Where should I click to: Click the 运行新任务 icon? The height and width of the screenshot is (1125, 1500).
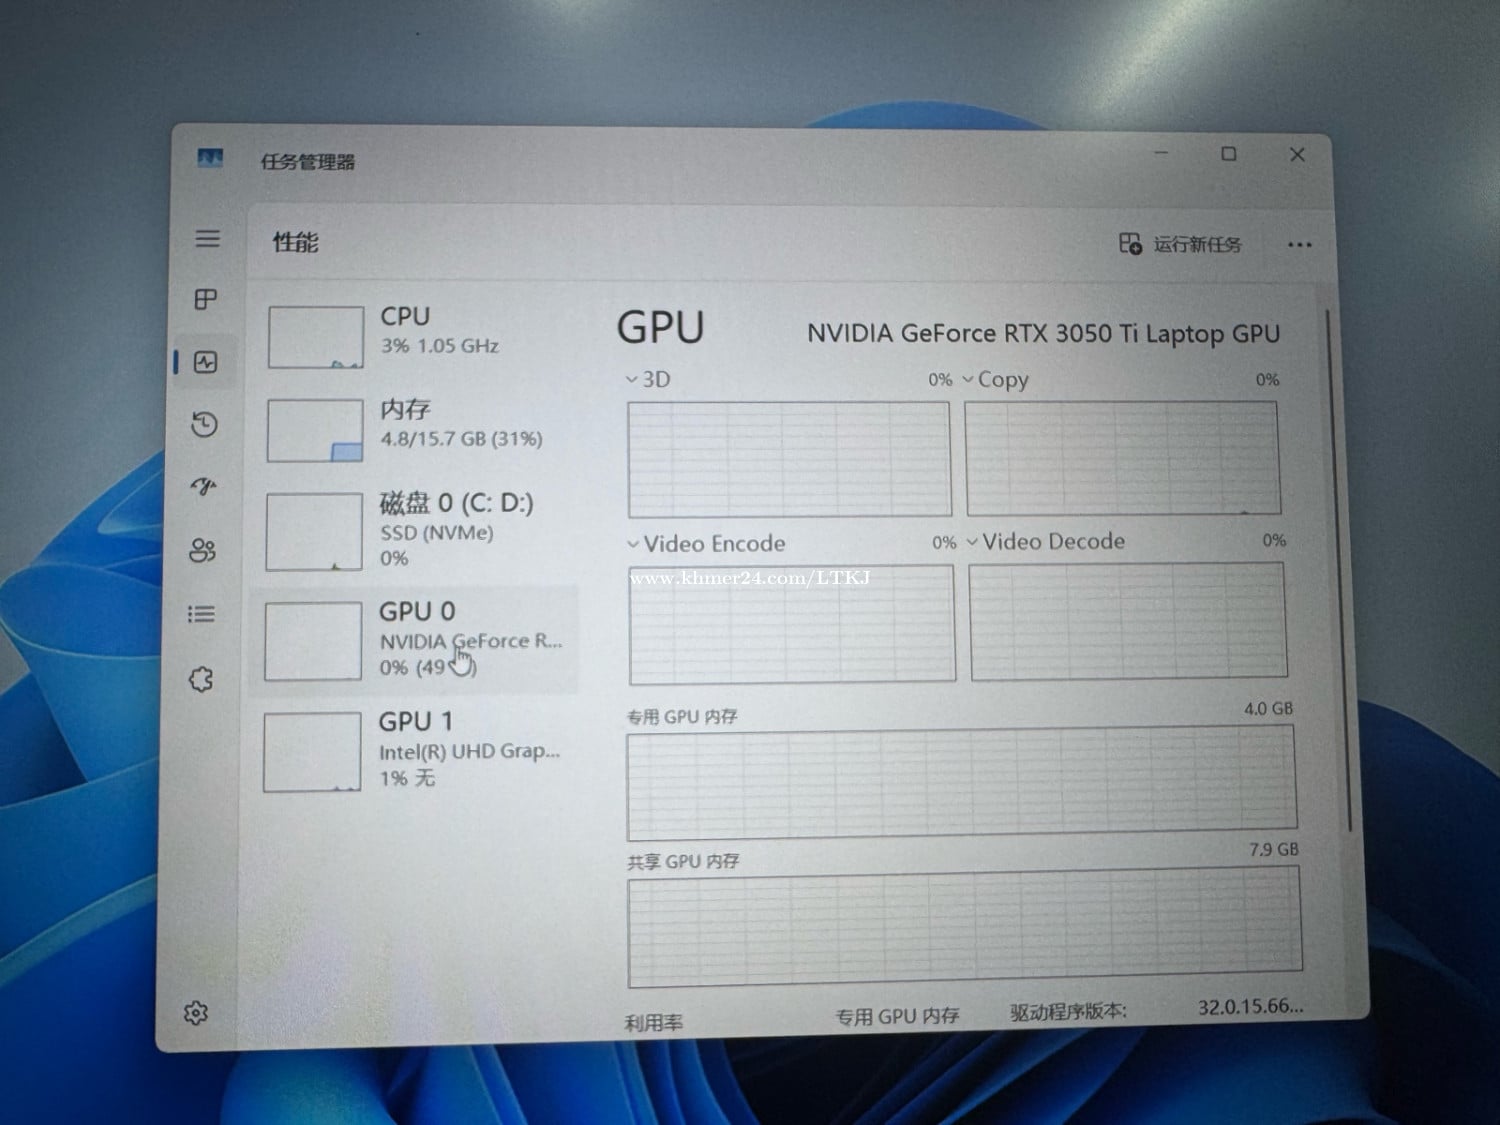click(x=1130, y=243)
